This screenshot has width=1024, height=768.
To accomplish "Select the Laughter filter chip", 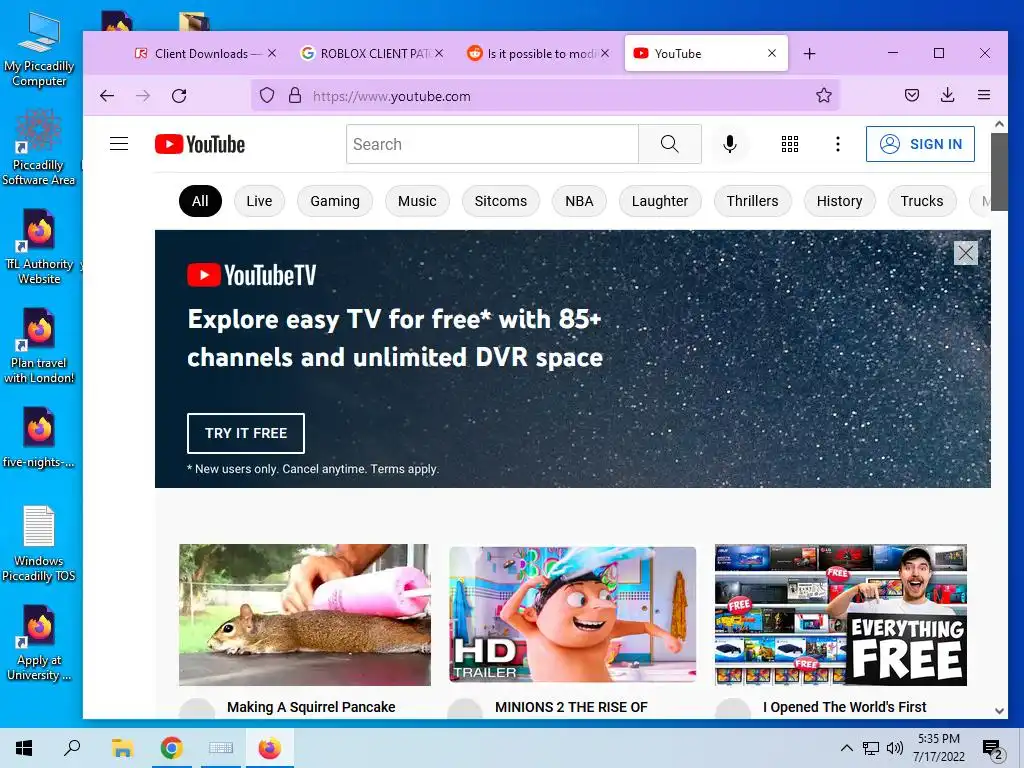I will [660, 201].
